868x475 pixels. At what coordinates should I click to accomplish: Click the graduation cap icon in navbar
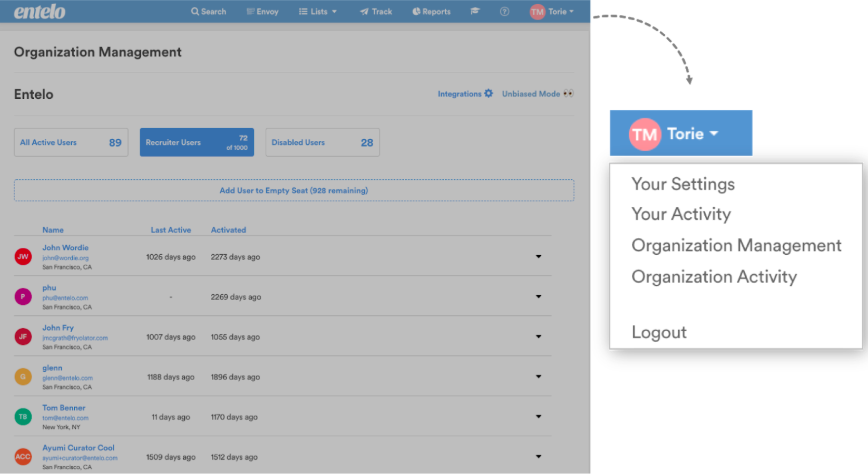(475, 11)
